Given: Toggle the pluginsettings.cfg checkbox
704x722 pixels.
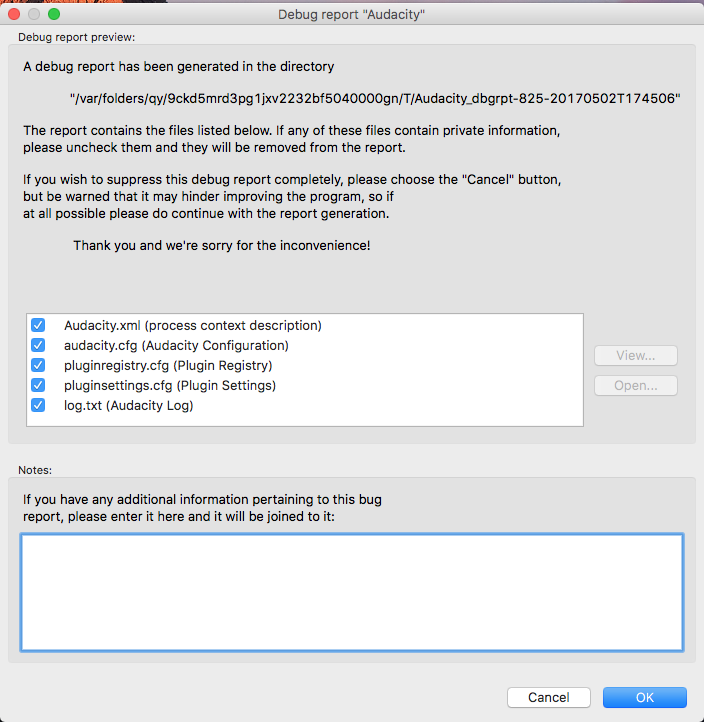Looking at the screenshot, I should 38,385.
